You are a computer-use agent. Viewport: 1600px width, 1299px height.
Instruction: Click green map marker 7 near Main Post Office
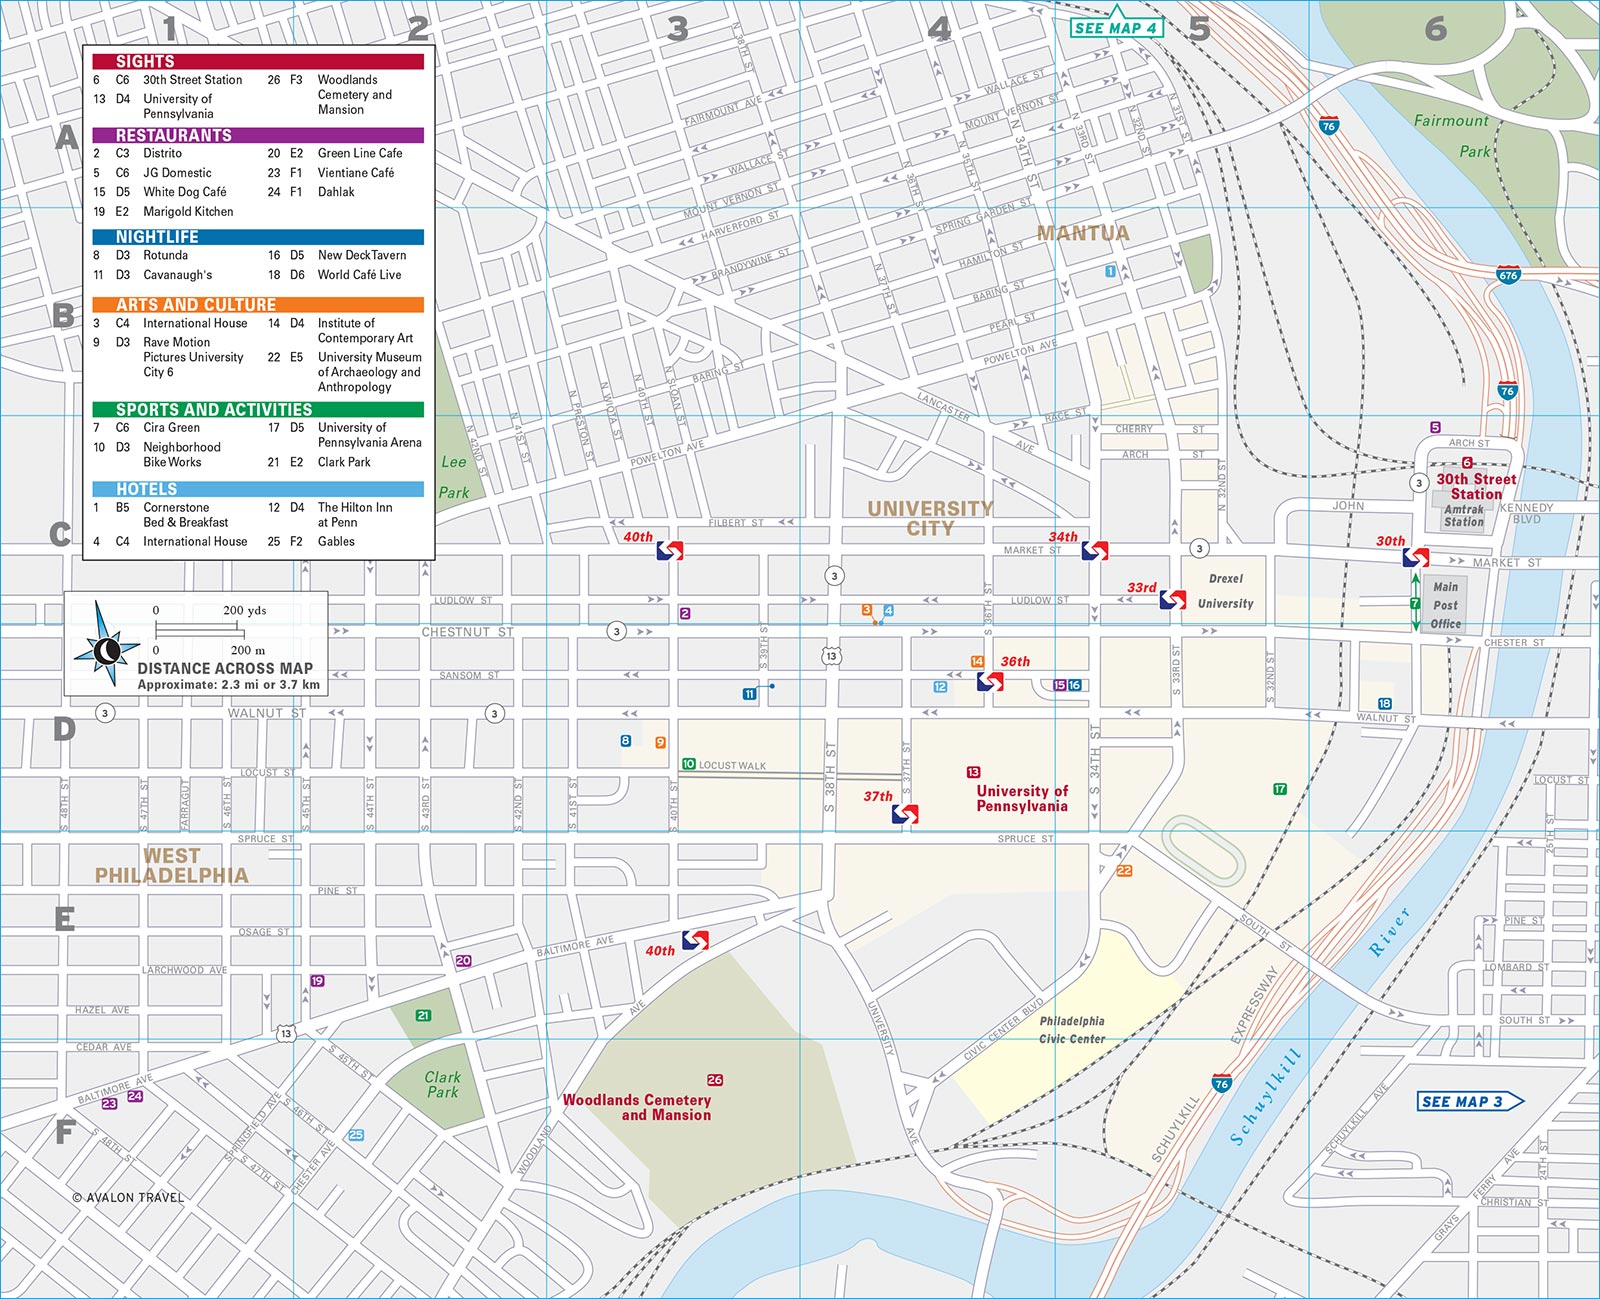(x=1415, y=603)
